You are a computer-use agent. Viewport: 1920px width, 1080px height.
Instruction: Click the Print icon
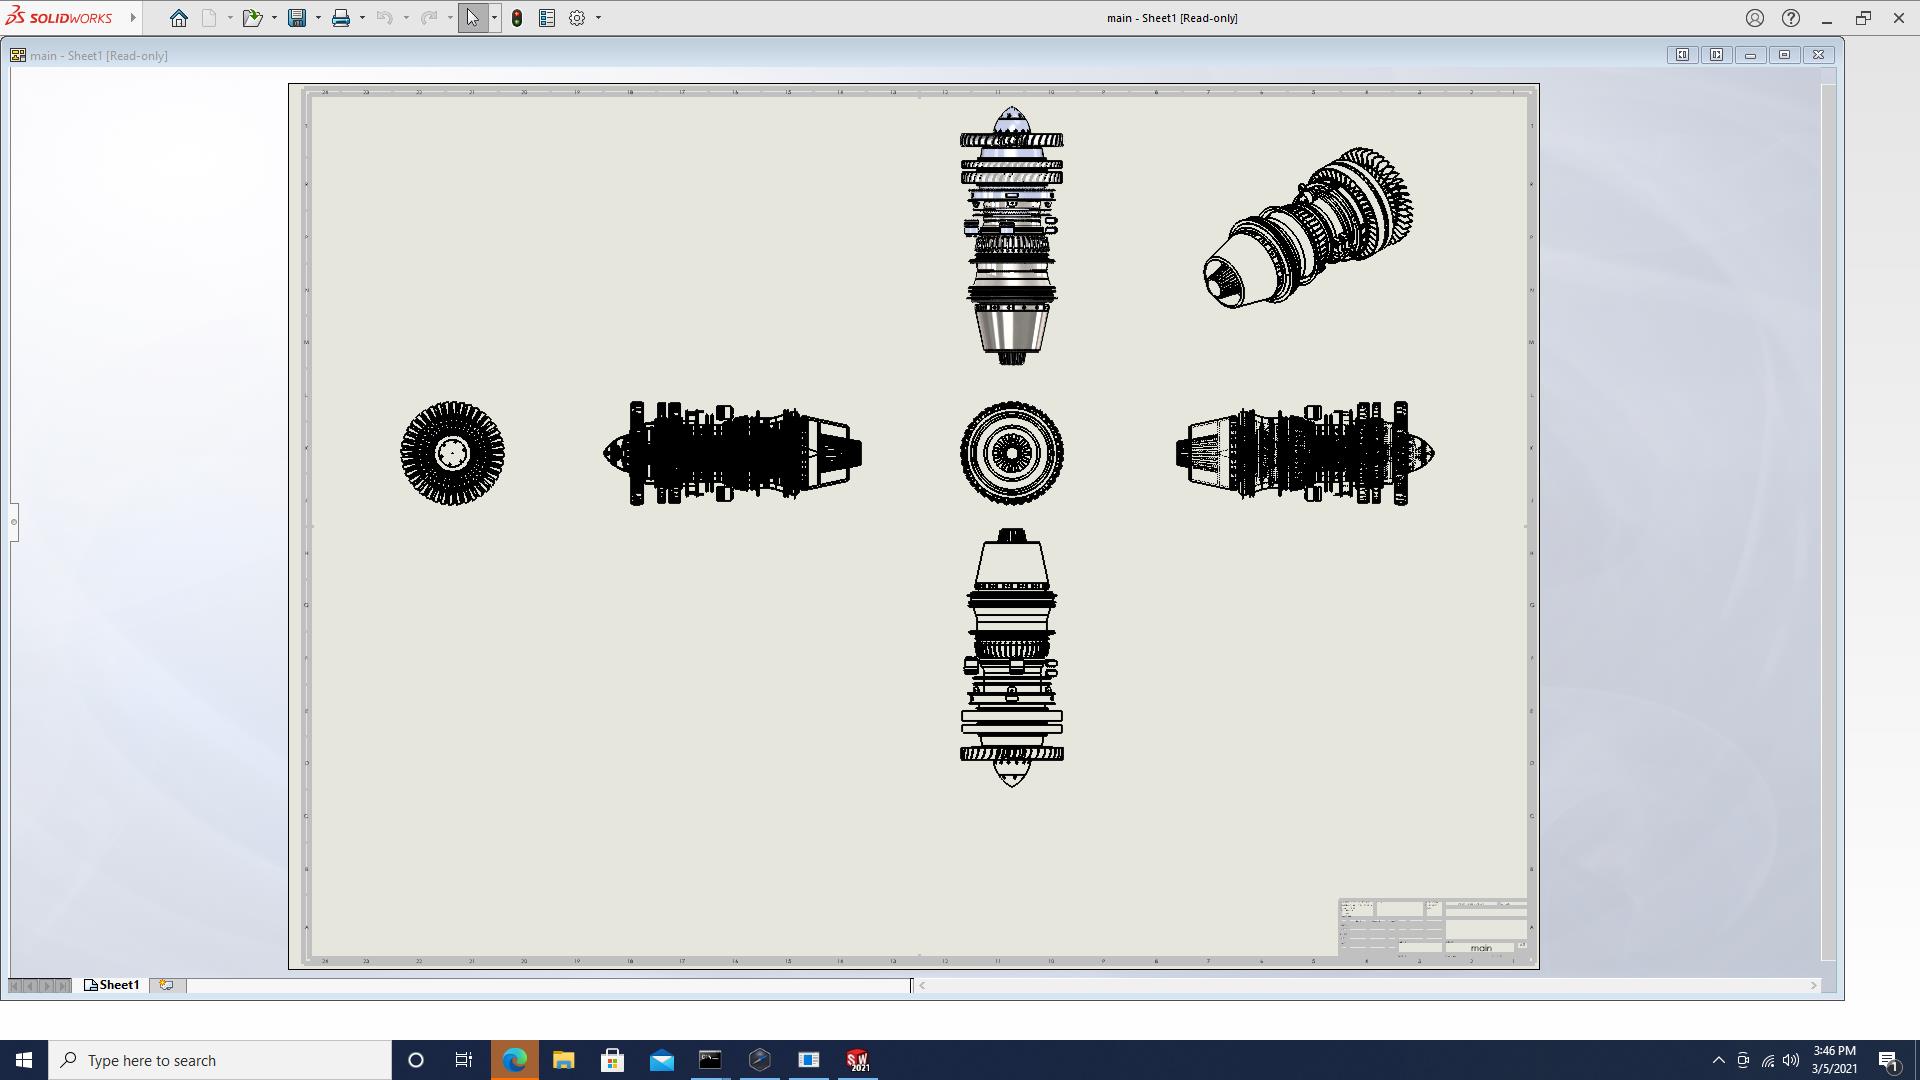341,18
